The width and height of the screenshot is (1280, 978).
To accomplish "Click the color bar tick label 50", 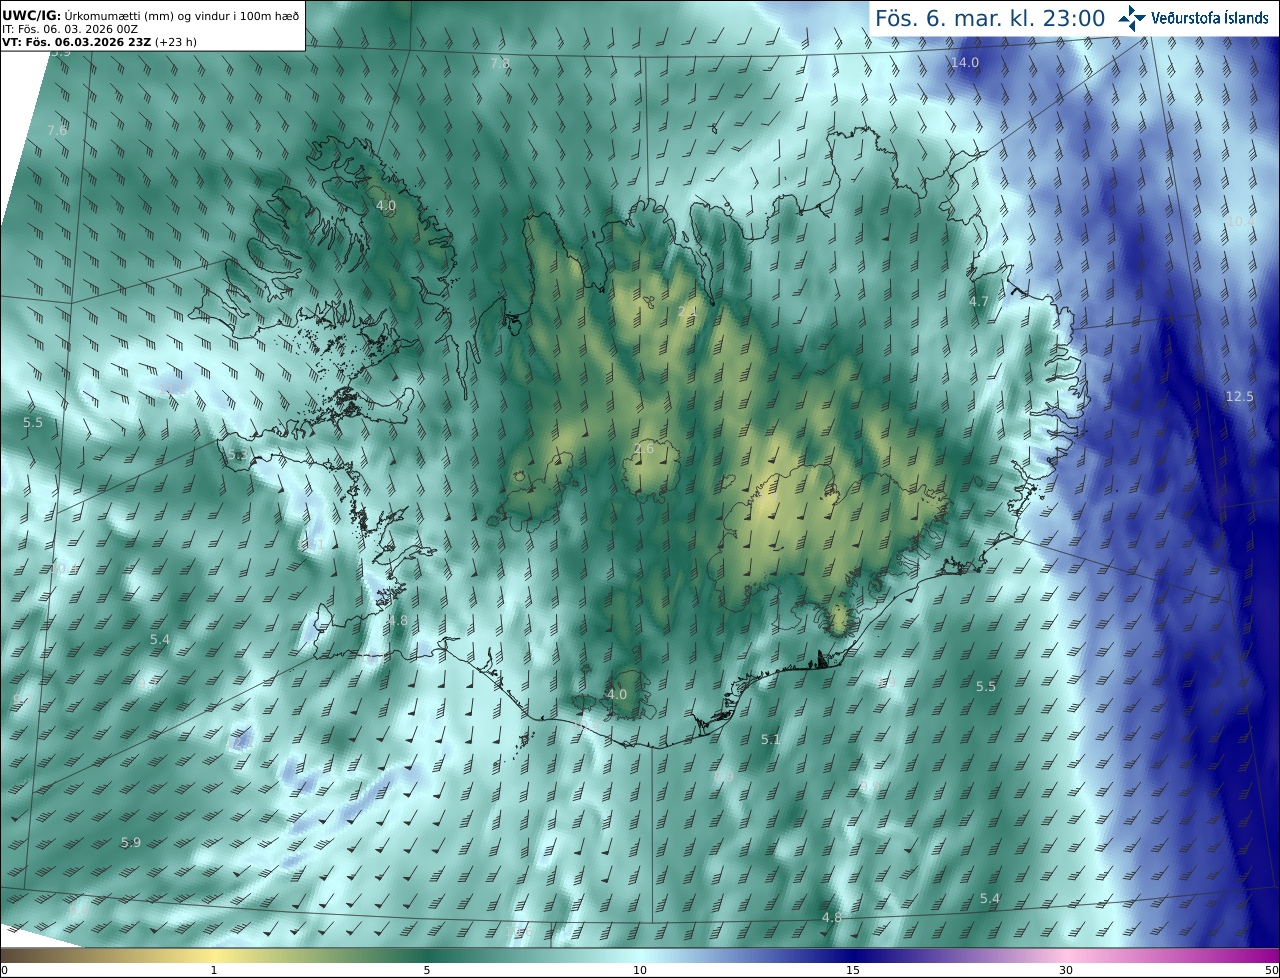I will click(x=1272, y=970).
